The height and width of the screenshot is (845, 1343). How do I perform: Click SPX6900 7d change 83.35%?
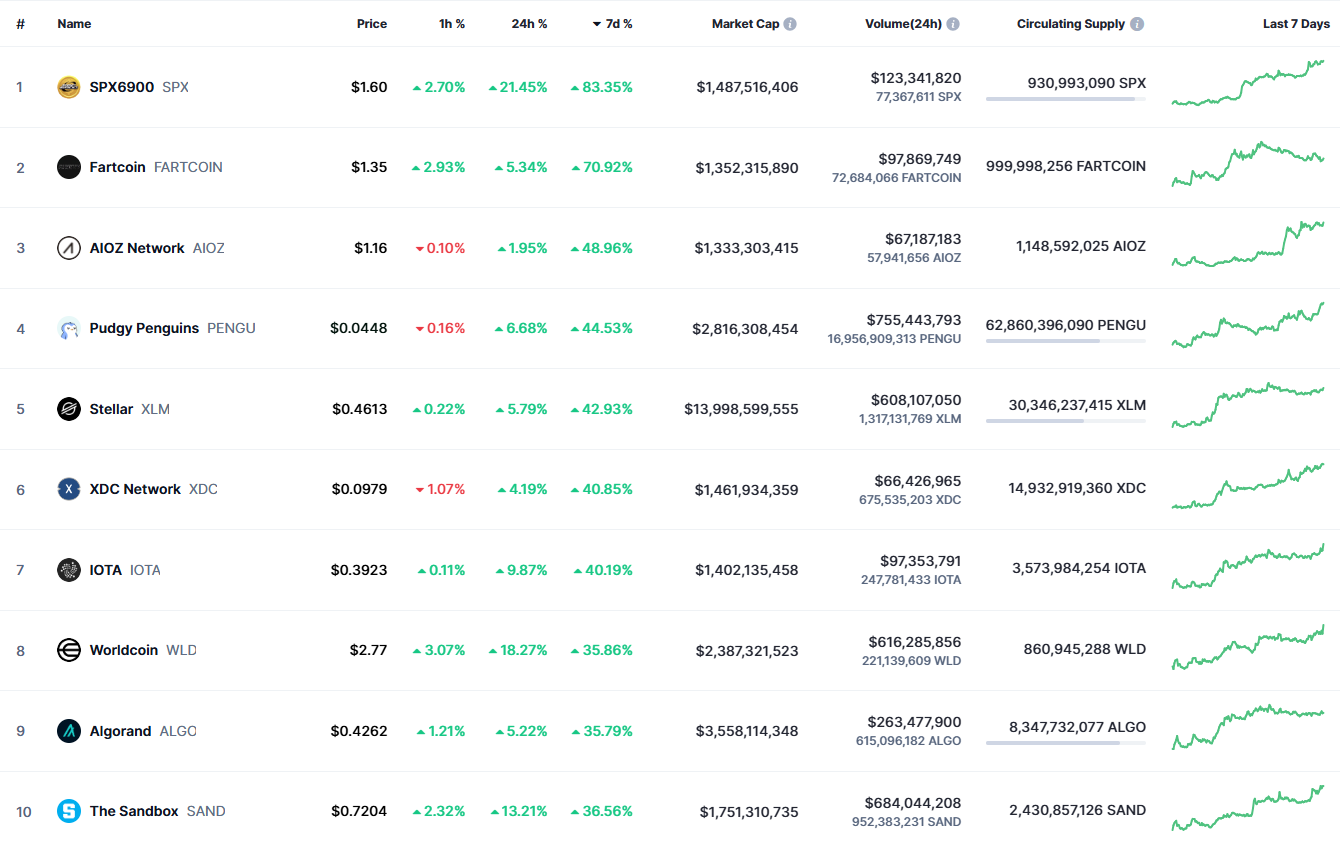[x=601, y=87]
